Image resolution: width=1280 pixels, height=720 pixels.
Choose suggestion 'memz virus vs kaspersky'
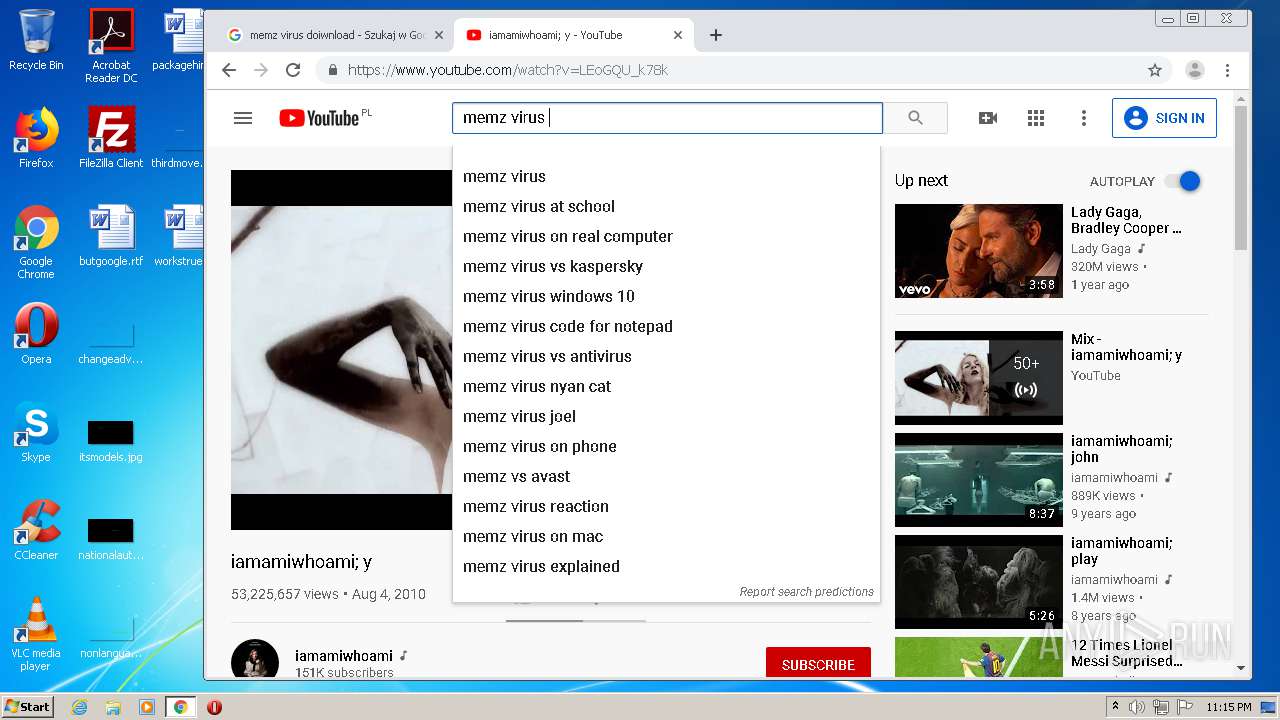pos(666,266)
